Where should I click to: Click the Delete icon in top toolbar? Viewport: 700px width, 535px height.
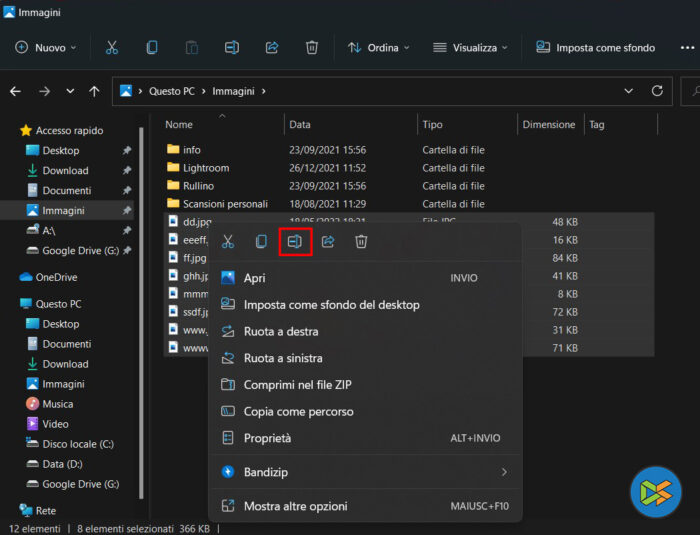[x=312, y=47]
